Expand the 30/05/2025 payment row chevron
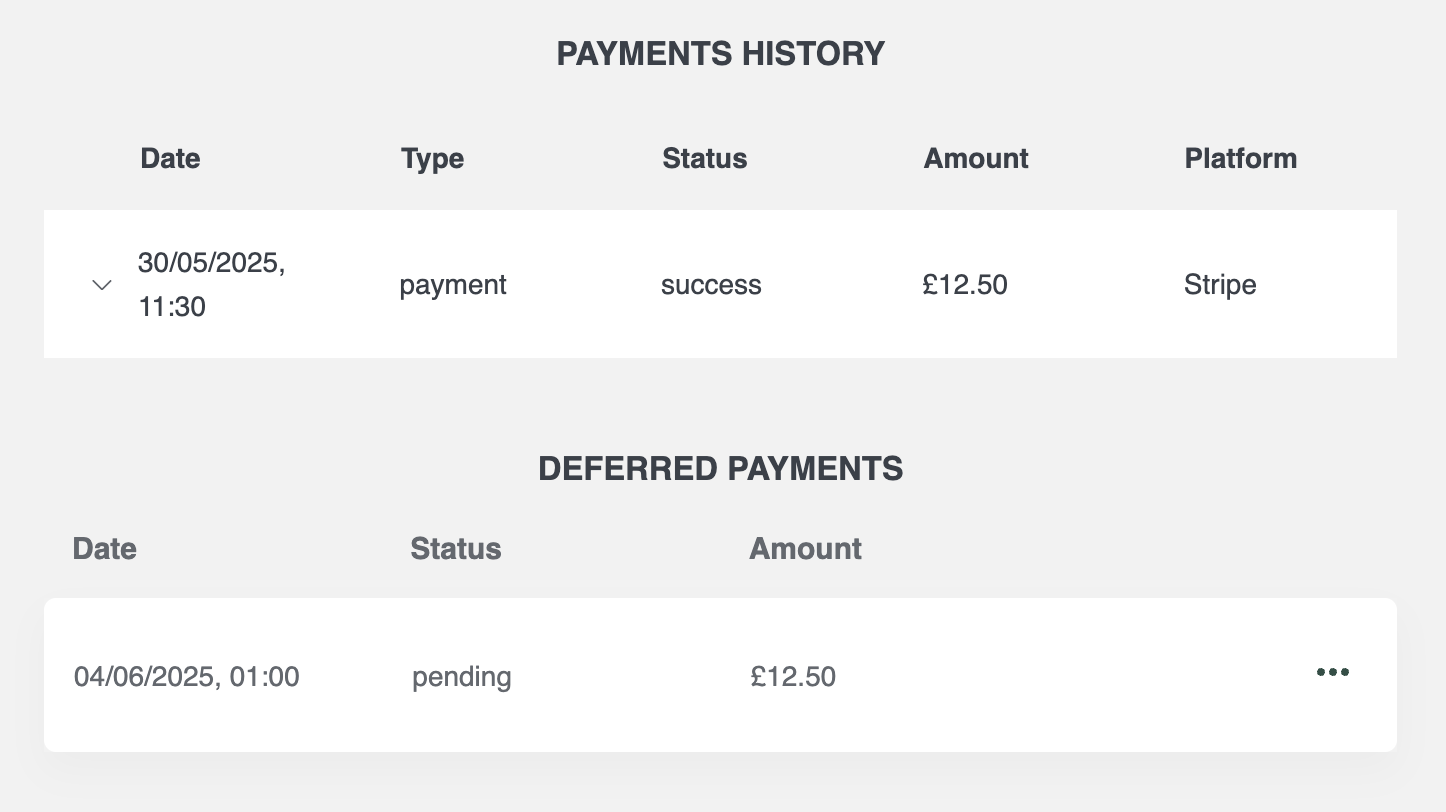Viewport: 1446px width, 812px height. click(x=101, y=285)
